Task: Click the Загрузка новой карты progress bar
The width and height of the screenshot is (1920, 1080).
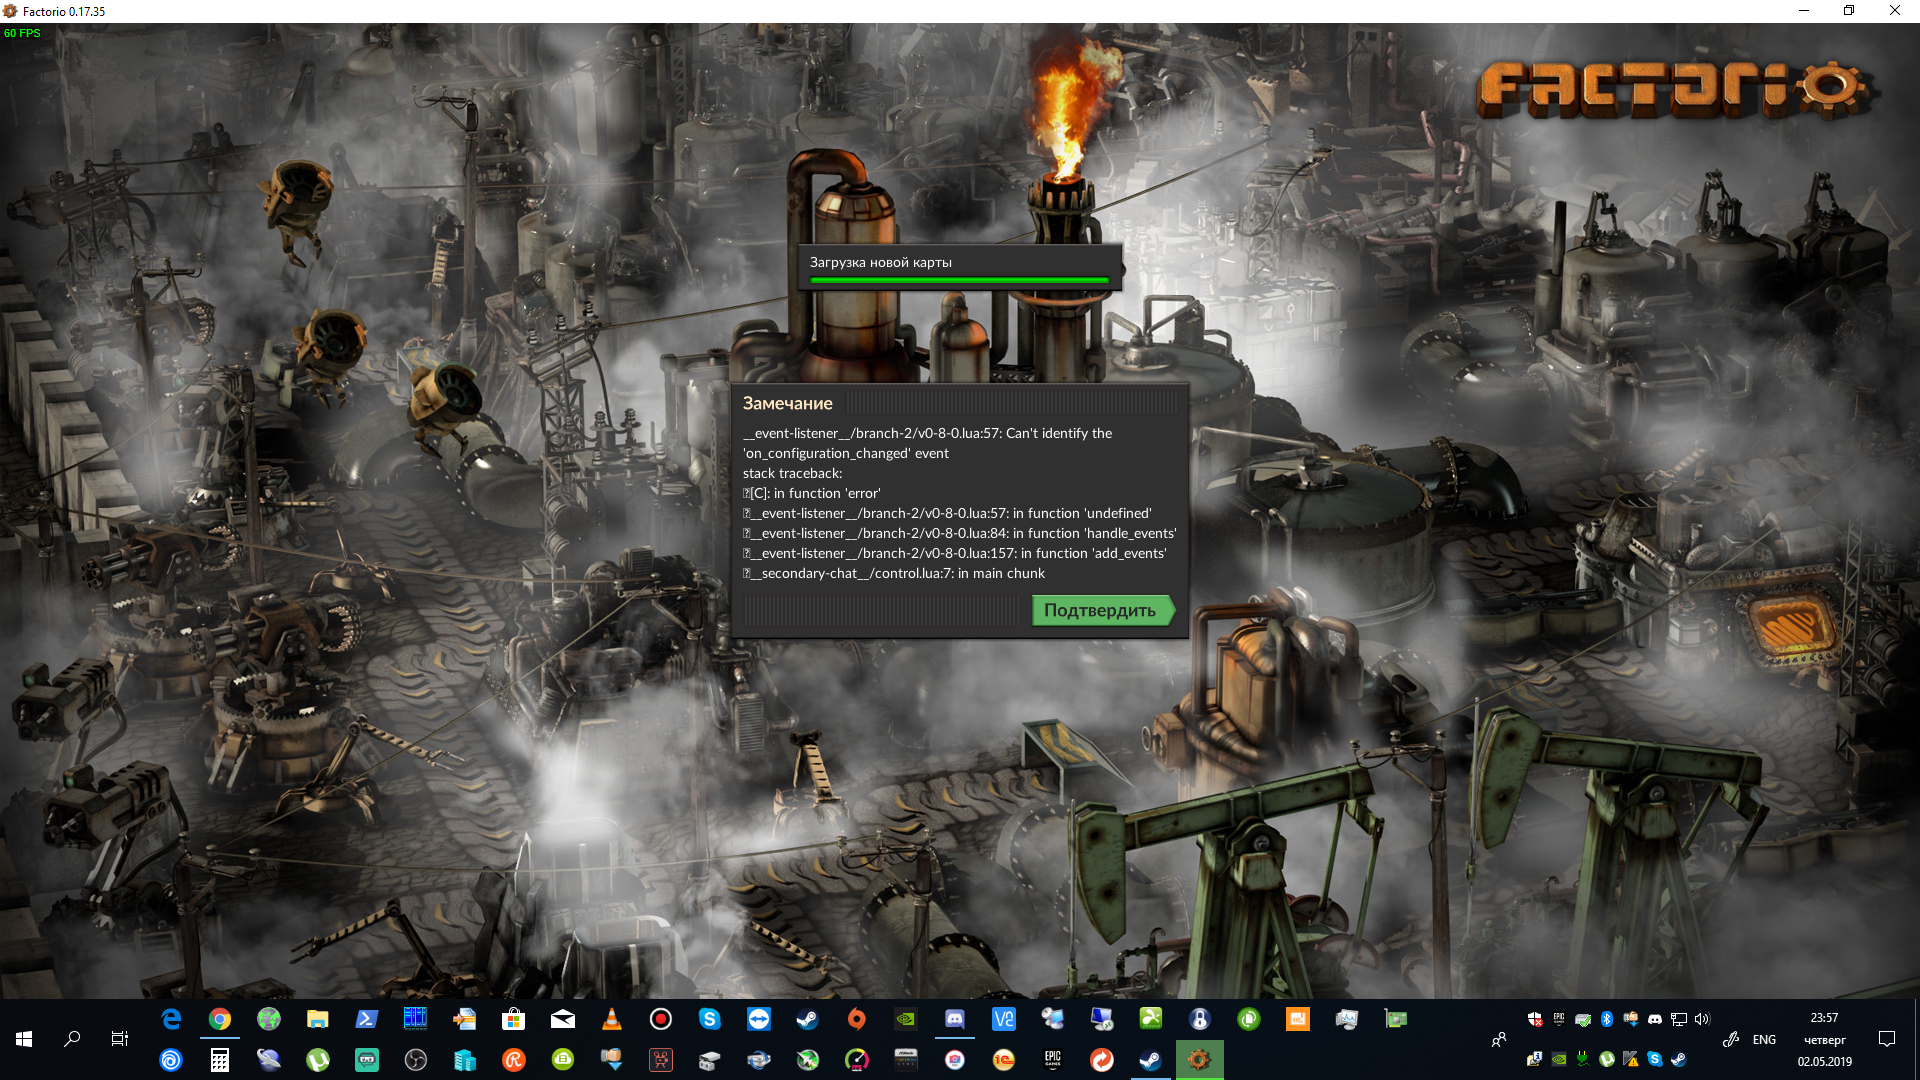Action: click(959, 280)
